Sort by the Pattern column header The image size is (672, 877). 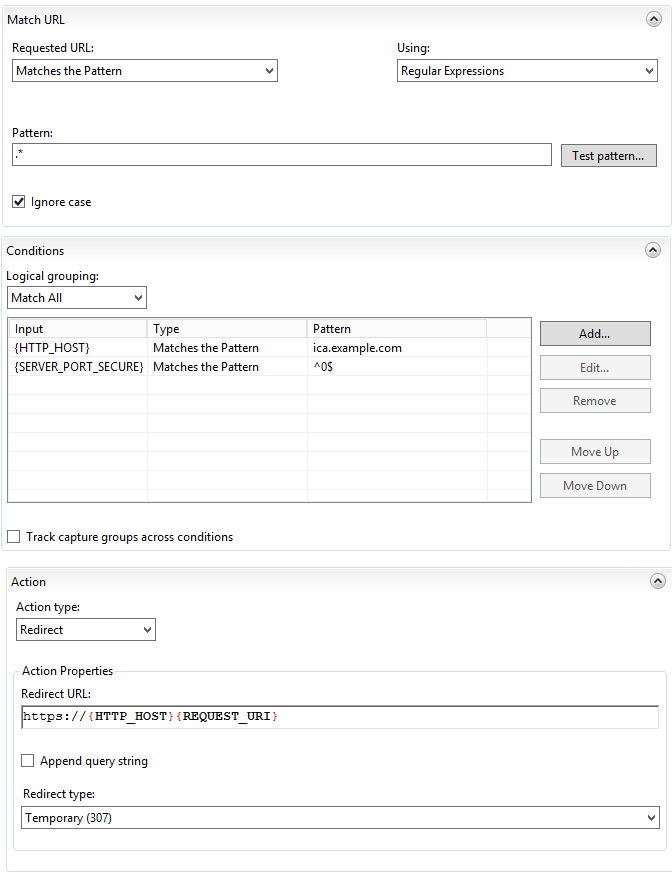click(397, 329)
